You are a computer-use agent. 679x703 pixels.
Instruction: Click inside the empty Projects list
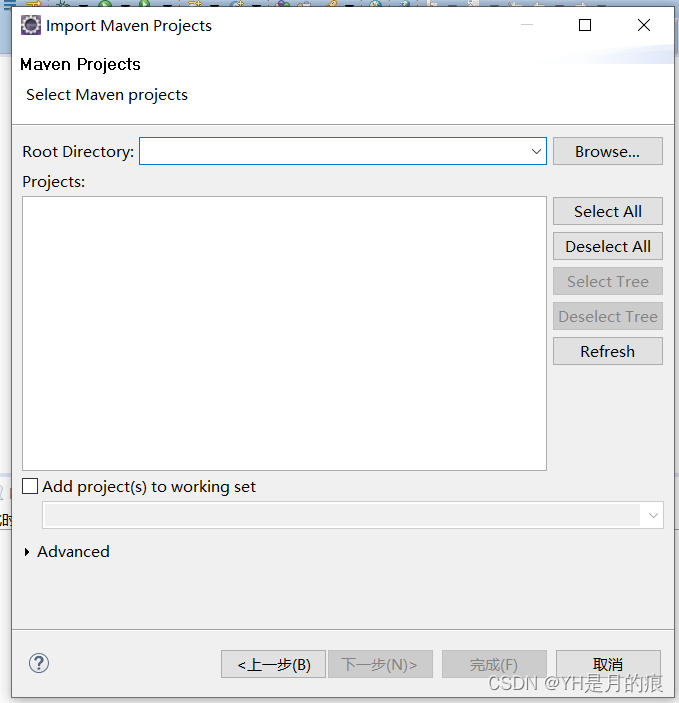pos(284,333)
